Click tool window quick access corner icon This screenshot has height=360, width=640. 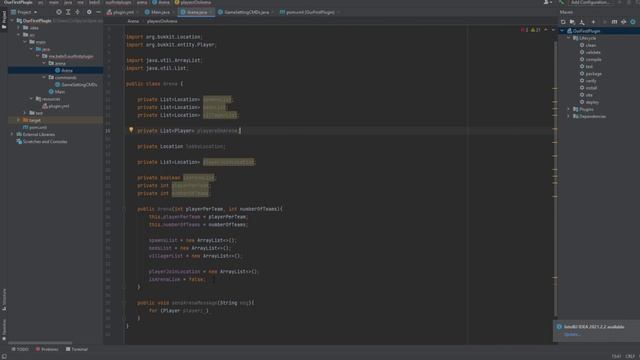coord(4,356)
